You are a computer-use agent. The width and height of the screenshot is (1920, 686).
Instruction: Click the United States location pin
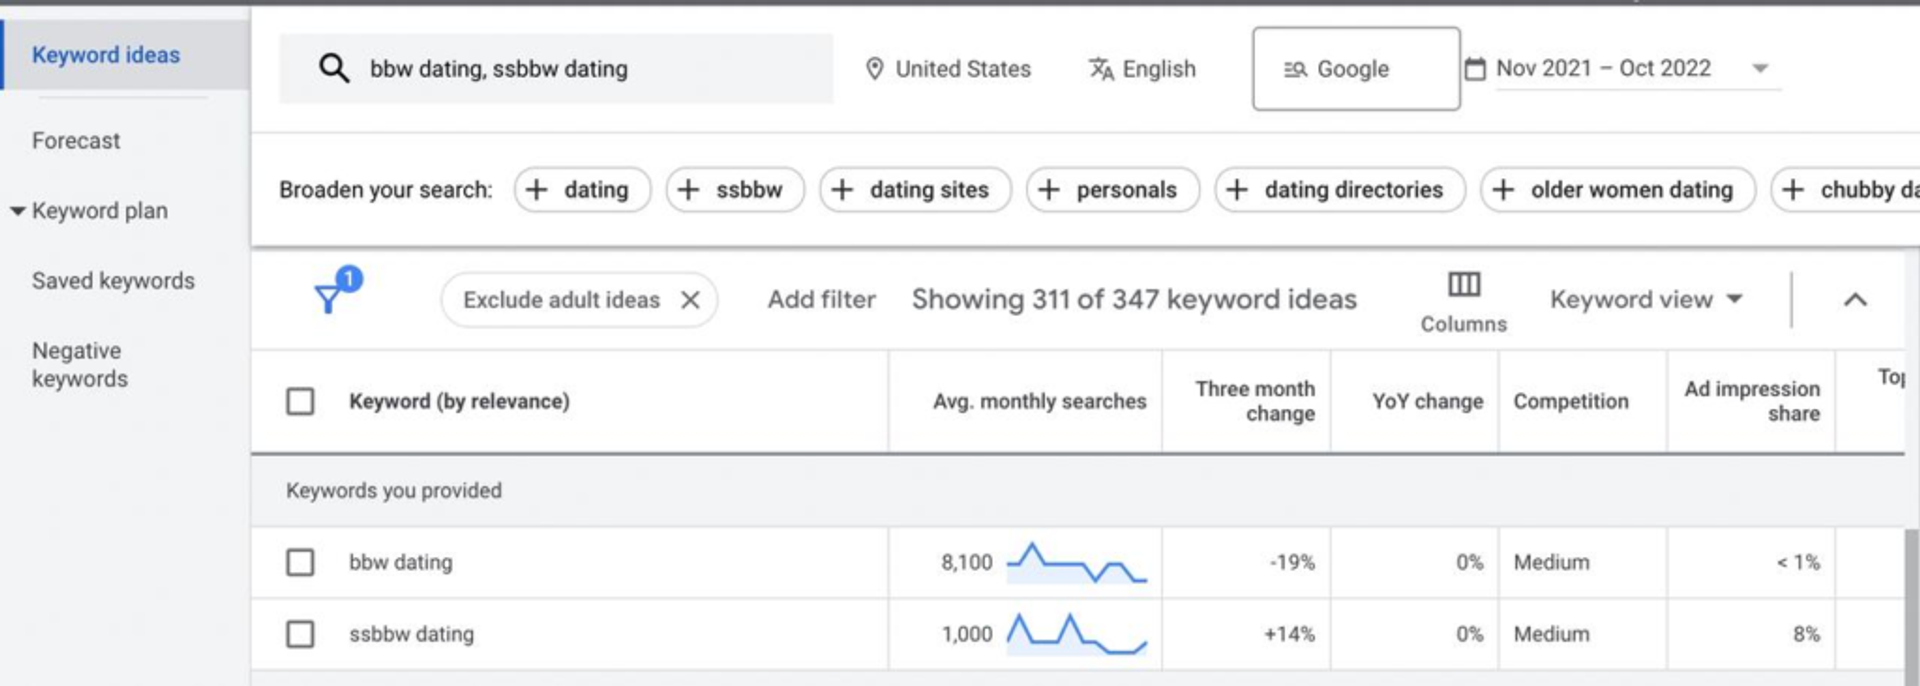[874, 69]
